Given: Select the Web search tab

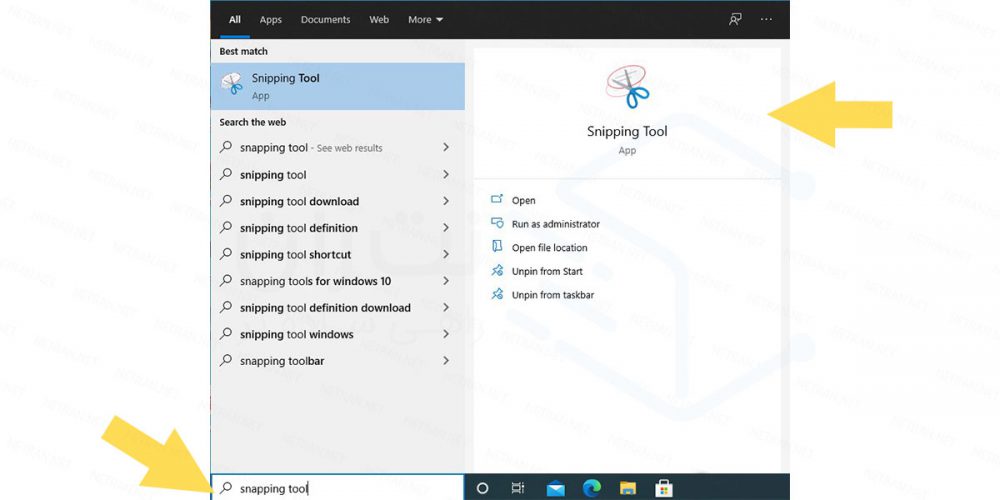Looking at the screenshot, I should pyautogui.click(x=379, y=19).
